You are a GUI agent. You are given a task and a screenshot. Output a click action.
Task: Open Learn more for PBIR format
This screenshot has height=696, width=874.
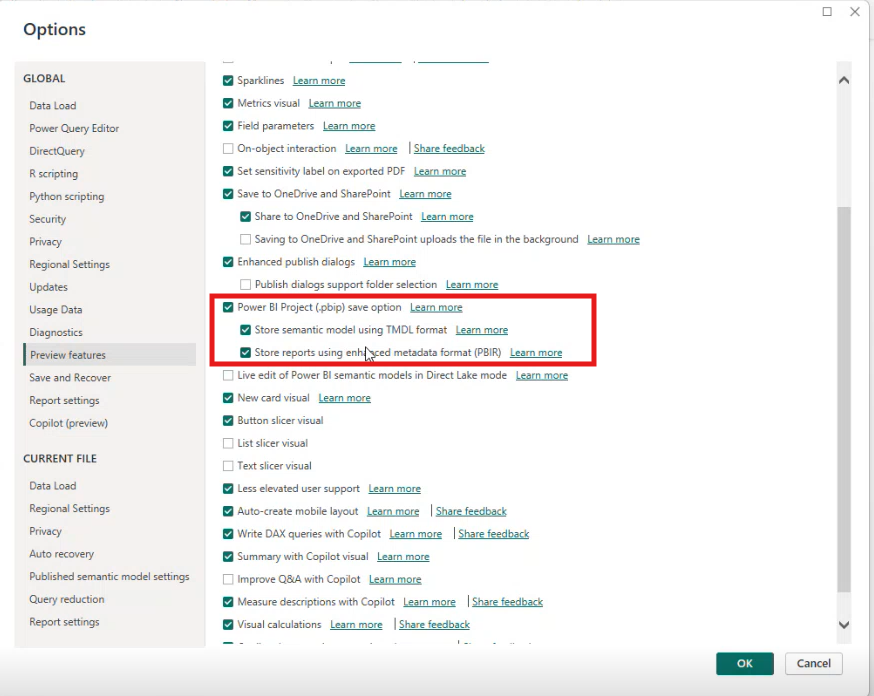tap(536, 353)
